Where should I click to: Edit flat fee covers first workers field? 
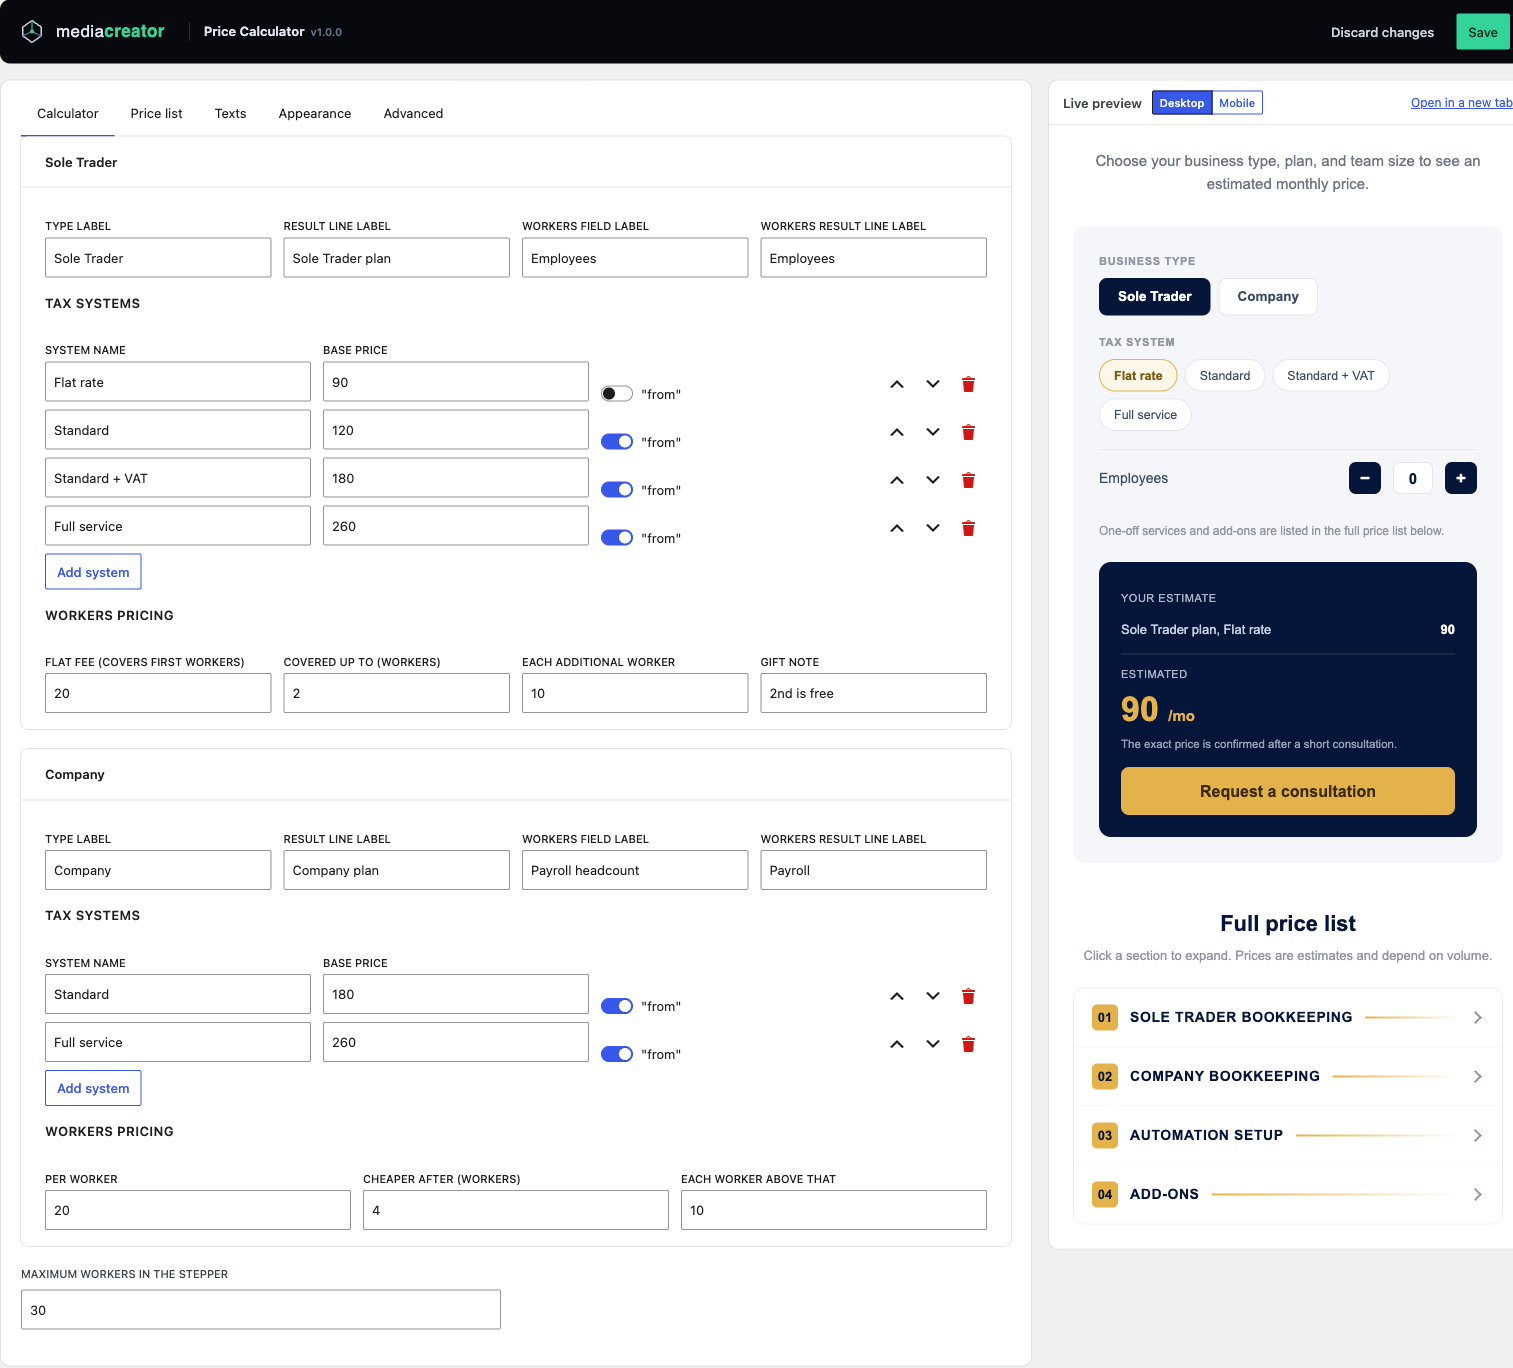pos(158,693)
